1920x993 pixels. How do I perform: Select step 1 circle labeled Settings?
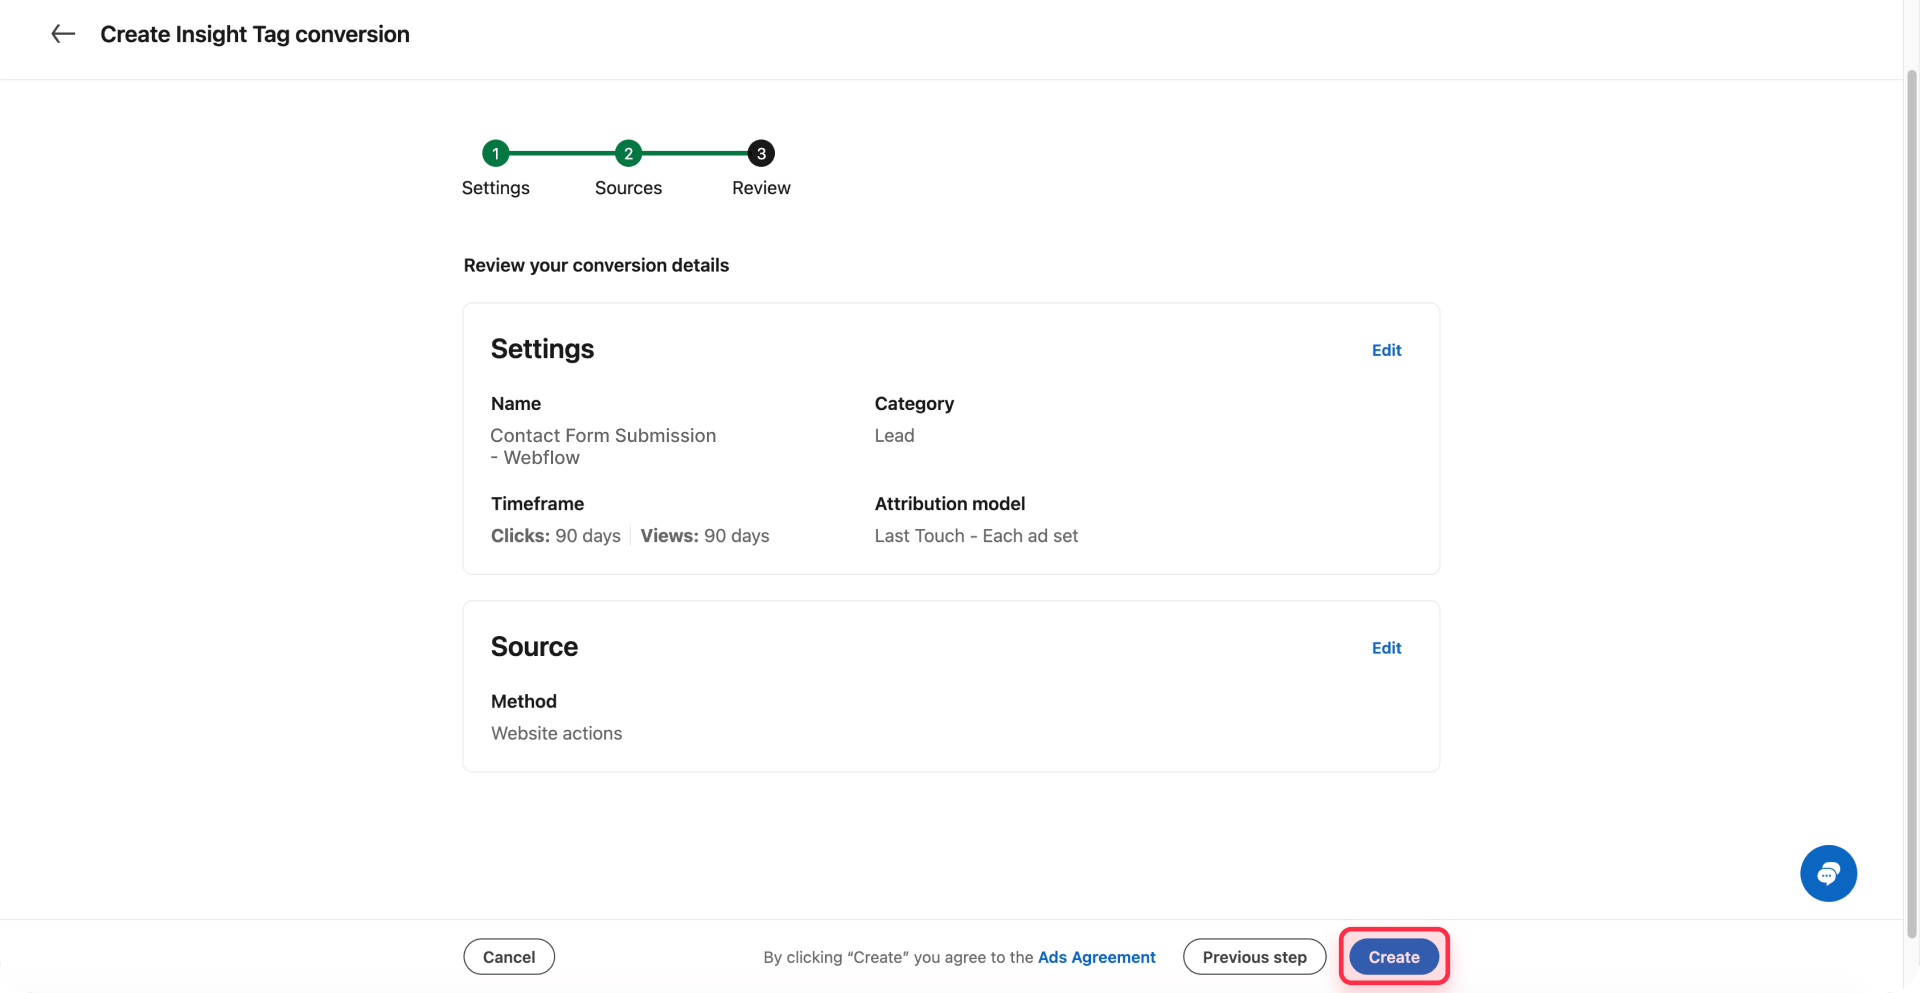pyautogui.click(x=495, y=153)
